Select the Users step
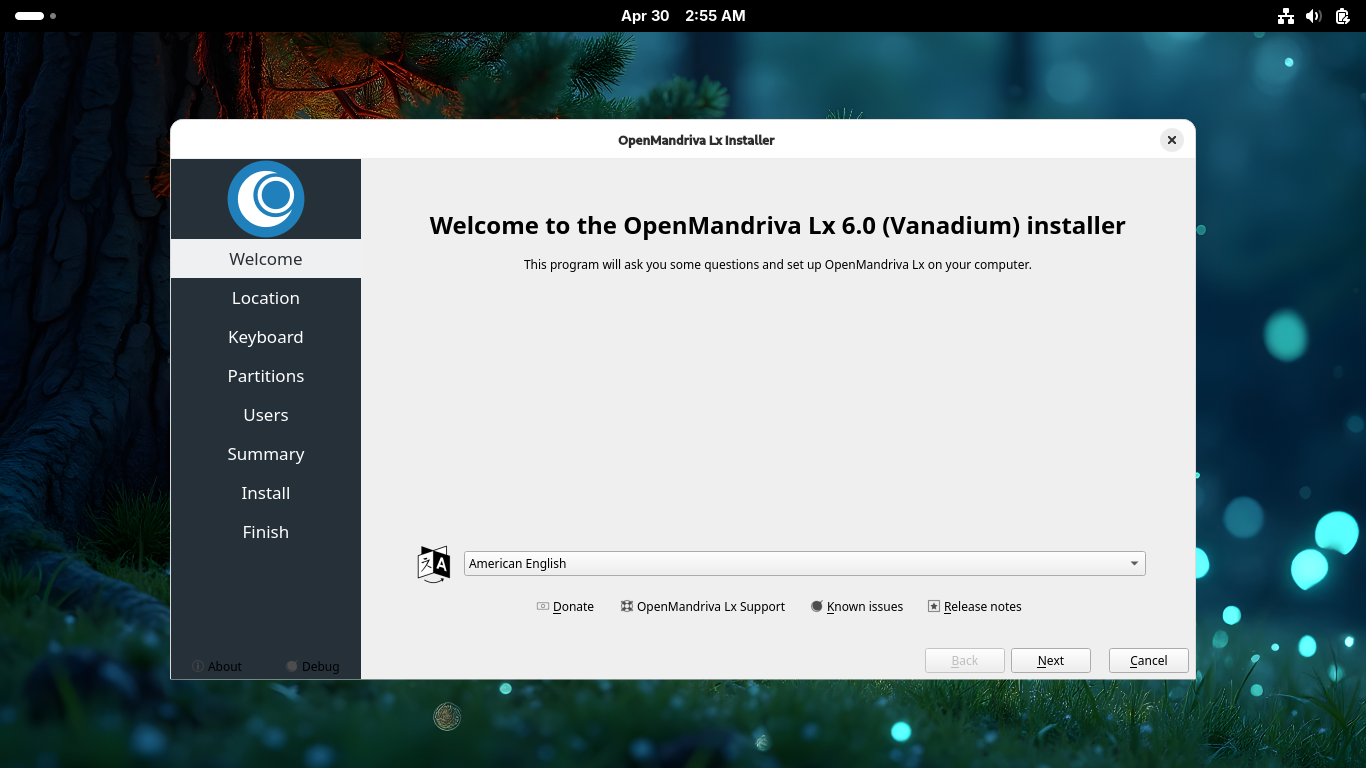Viewport: 1366px width, 768px height. 266,415
